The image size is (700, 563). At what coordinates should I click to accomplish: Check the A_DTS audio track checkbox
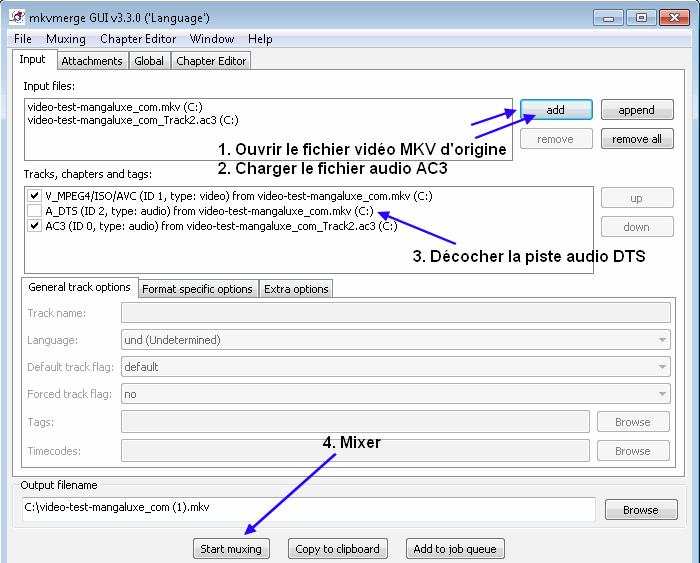tap(34, 211)
